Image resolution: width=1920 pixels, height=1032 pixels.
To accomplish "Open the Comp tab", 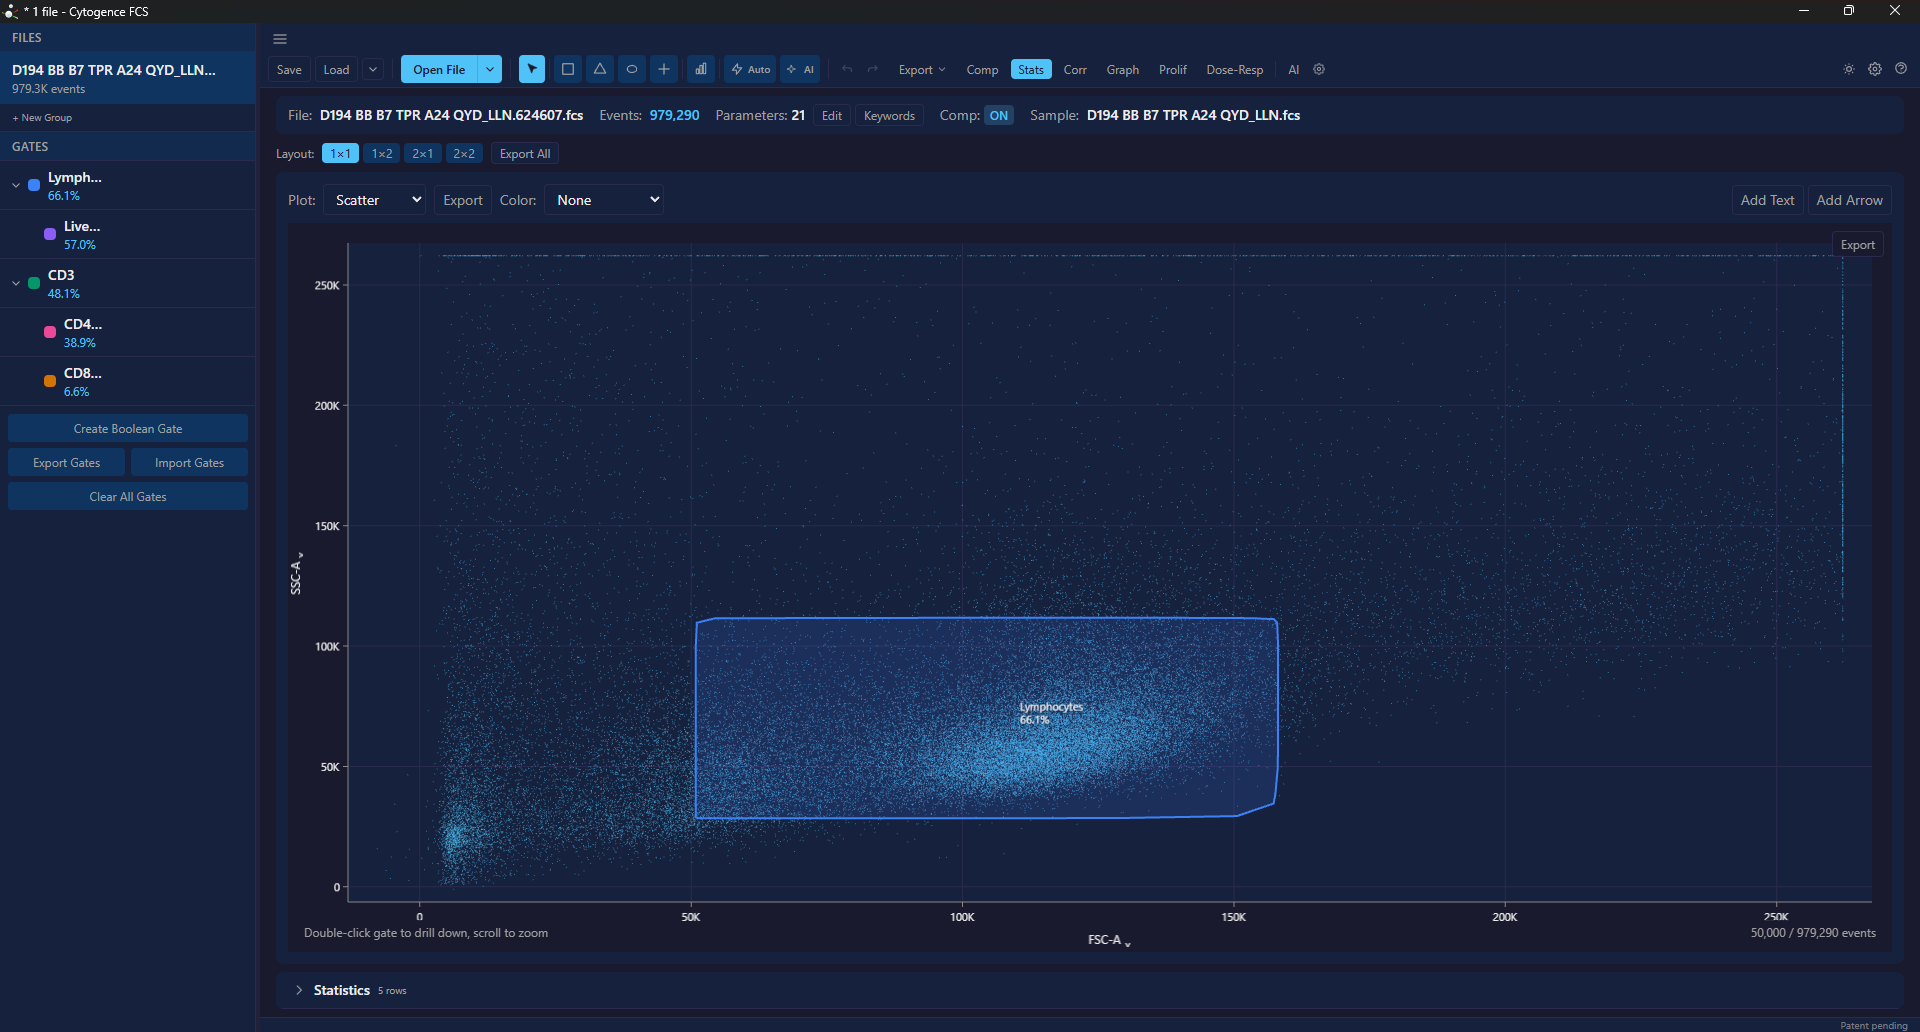I will pyautogui.click(x=982, y=69).
